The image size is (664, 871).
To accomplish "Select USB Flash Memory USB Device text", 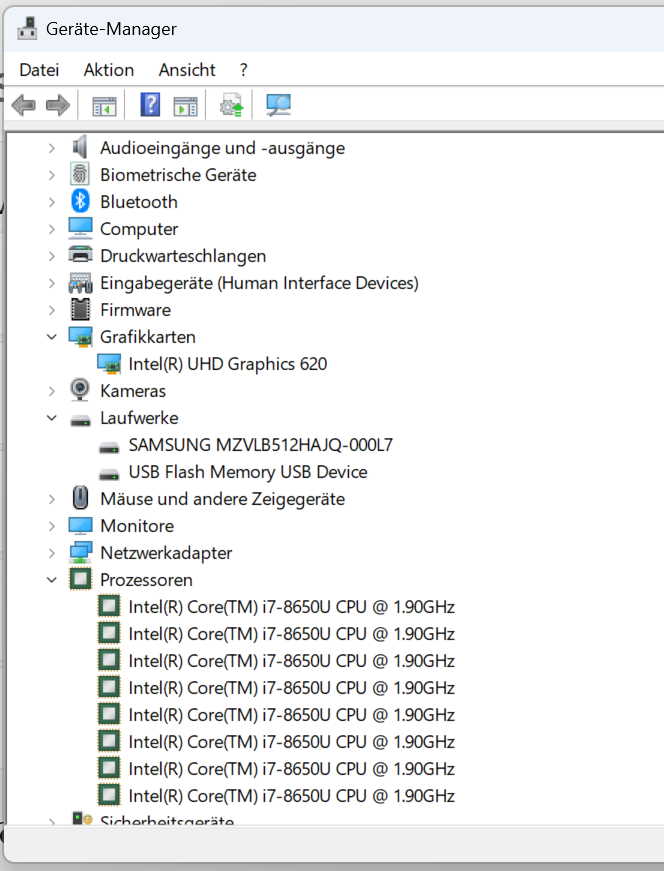I will point(248,472).
